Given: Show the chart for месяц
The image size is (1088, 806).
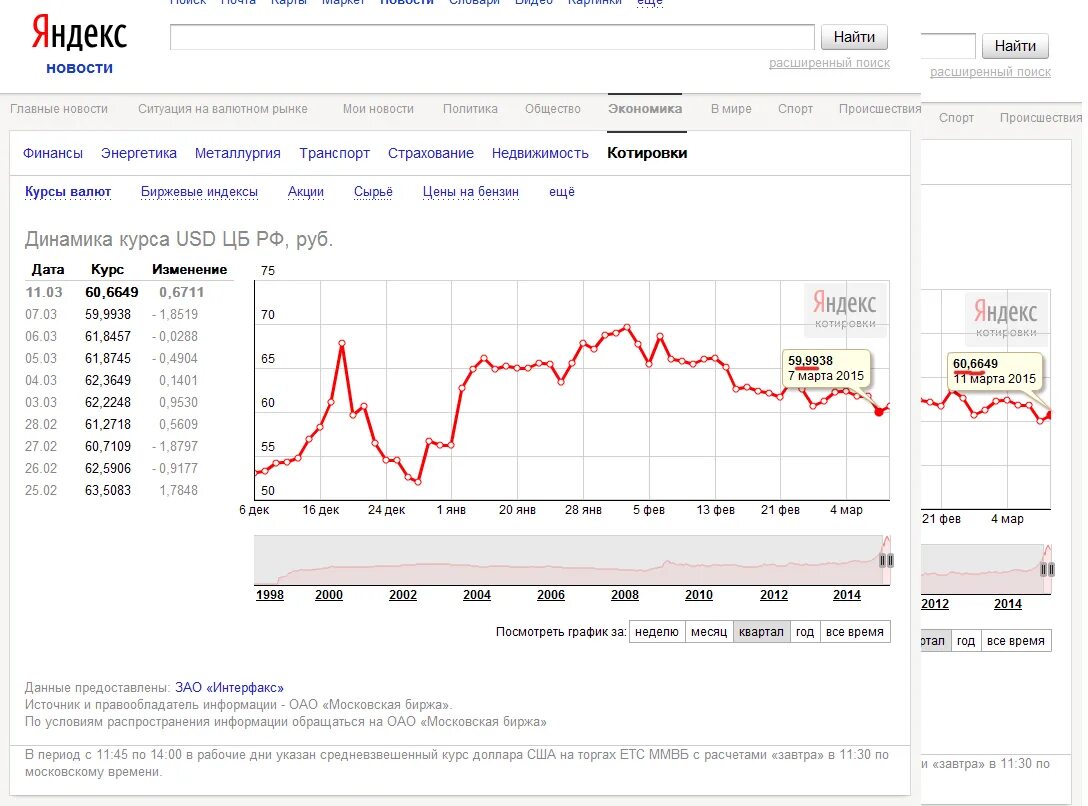Looking at the screenshot, I should point(709,632).
